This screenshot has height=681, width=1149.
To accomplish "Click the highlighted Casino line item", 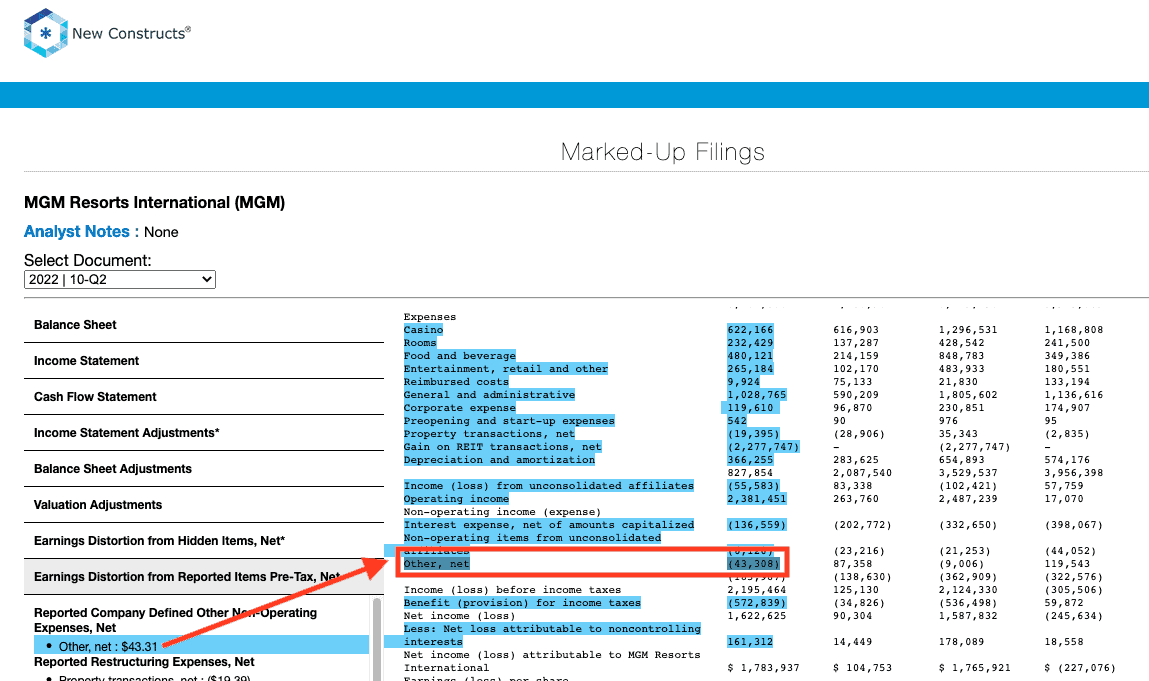I will coord(423,330).
